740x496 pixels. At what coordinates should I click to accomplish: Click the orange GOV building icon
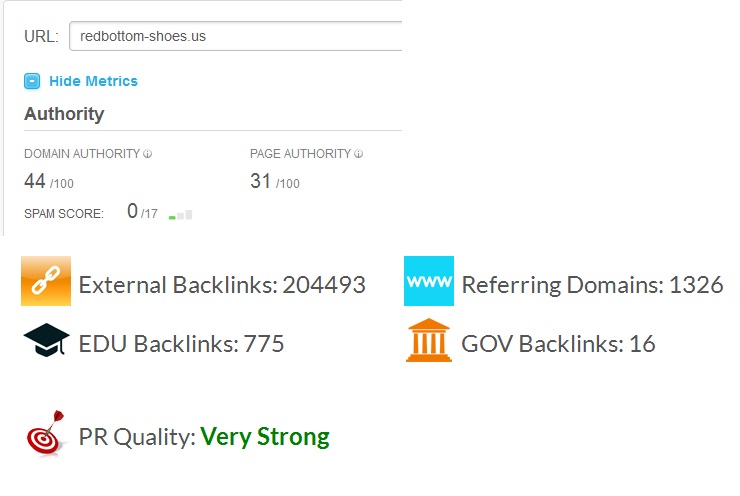(x=428, y=341)
